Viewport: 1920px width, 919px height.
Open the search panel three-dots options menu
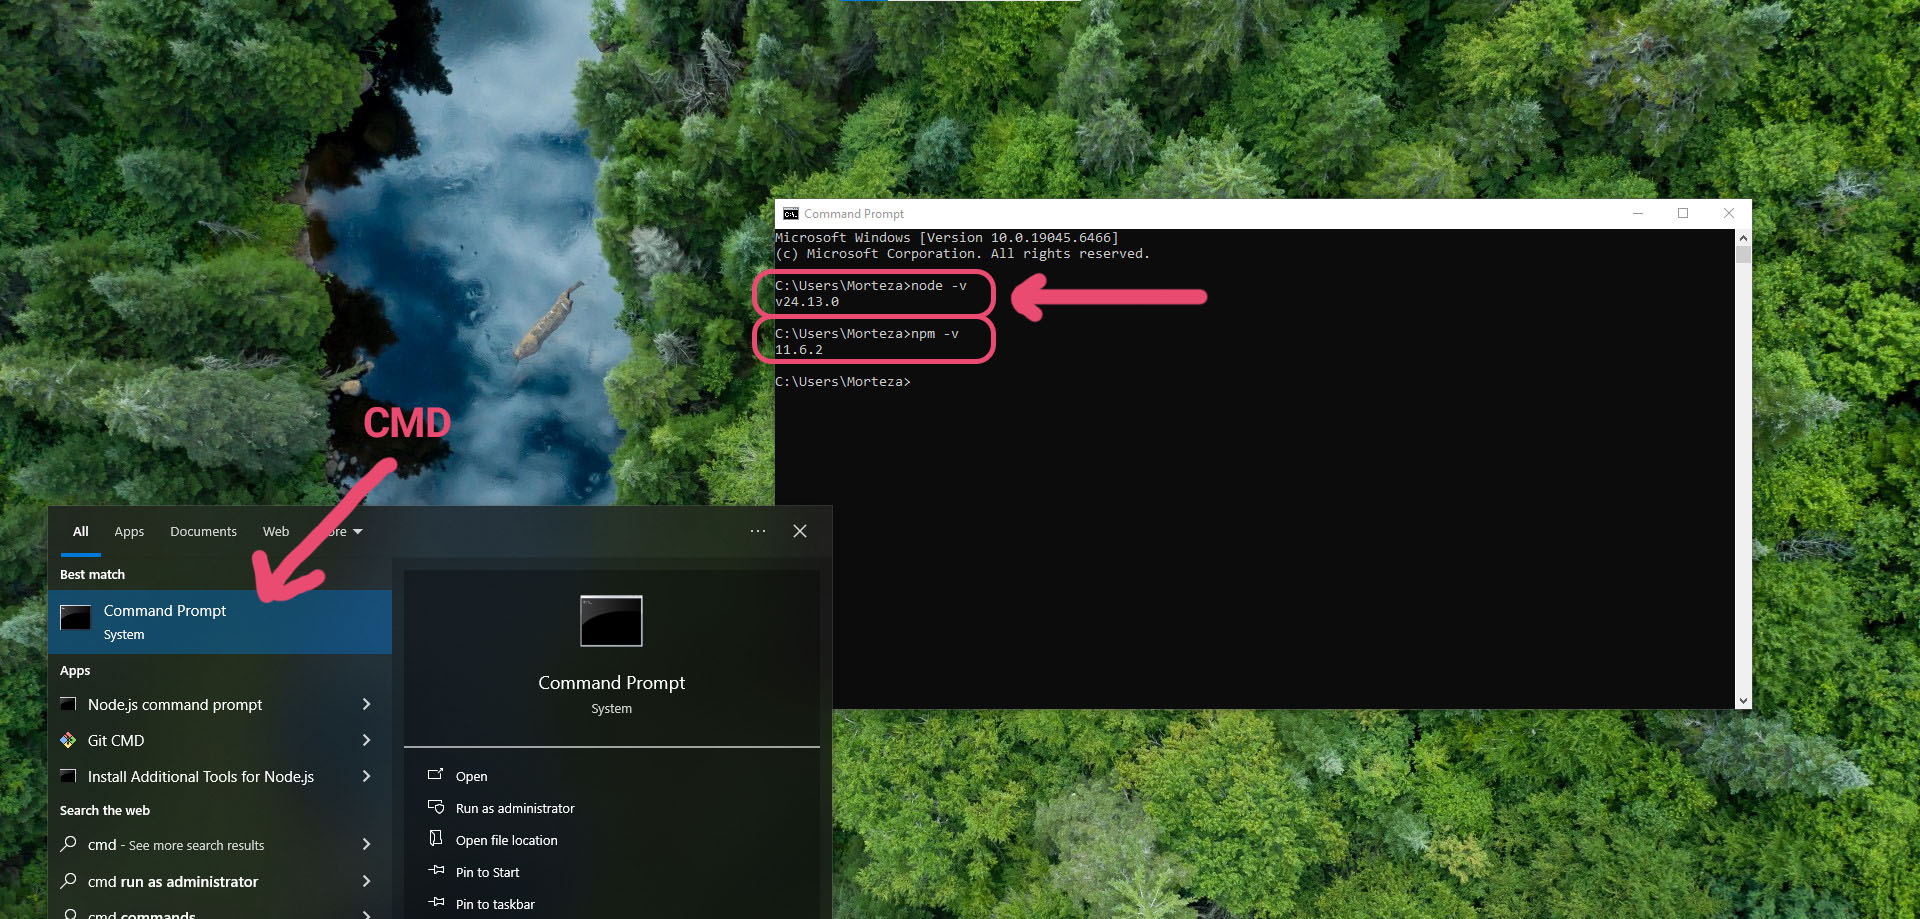click(x=758, y=531)
